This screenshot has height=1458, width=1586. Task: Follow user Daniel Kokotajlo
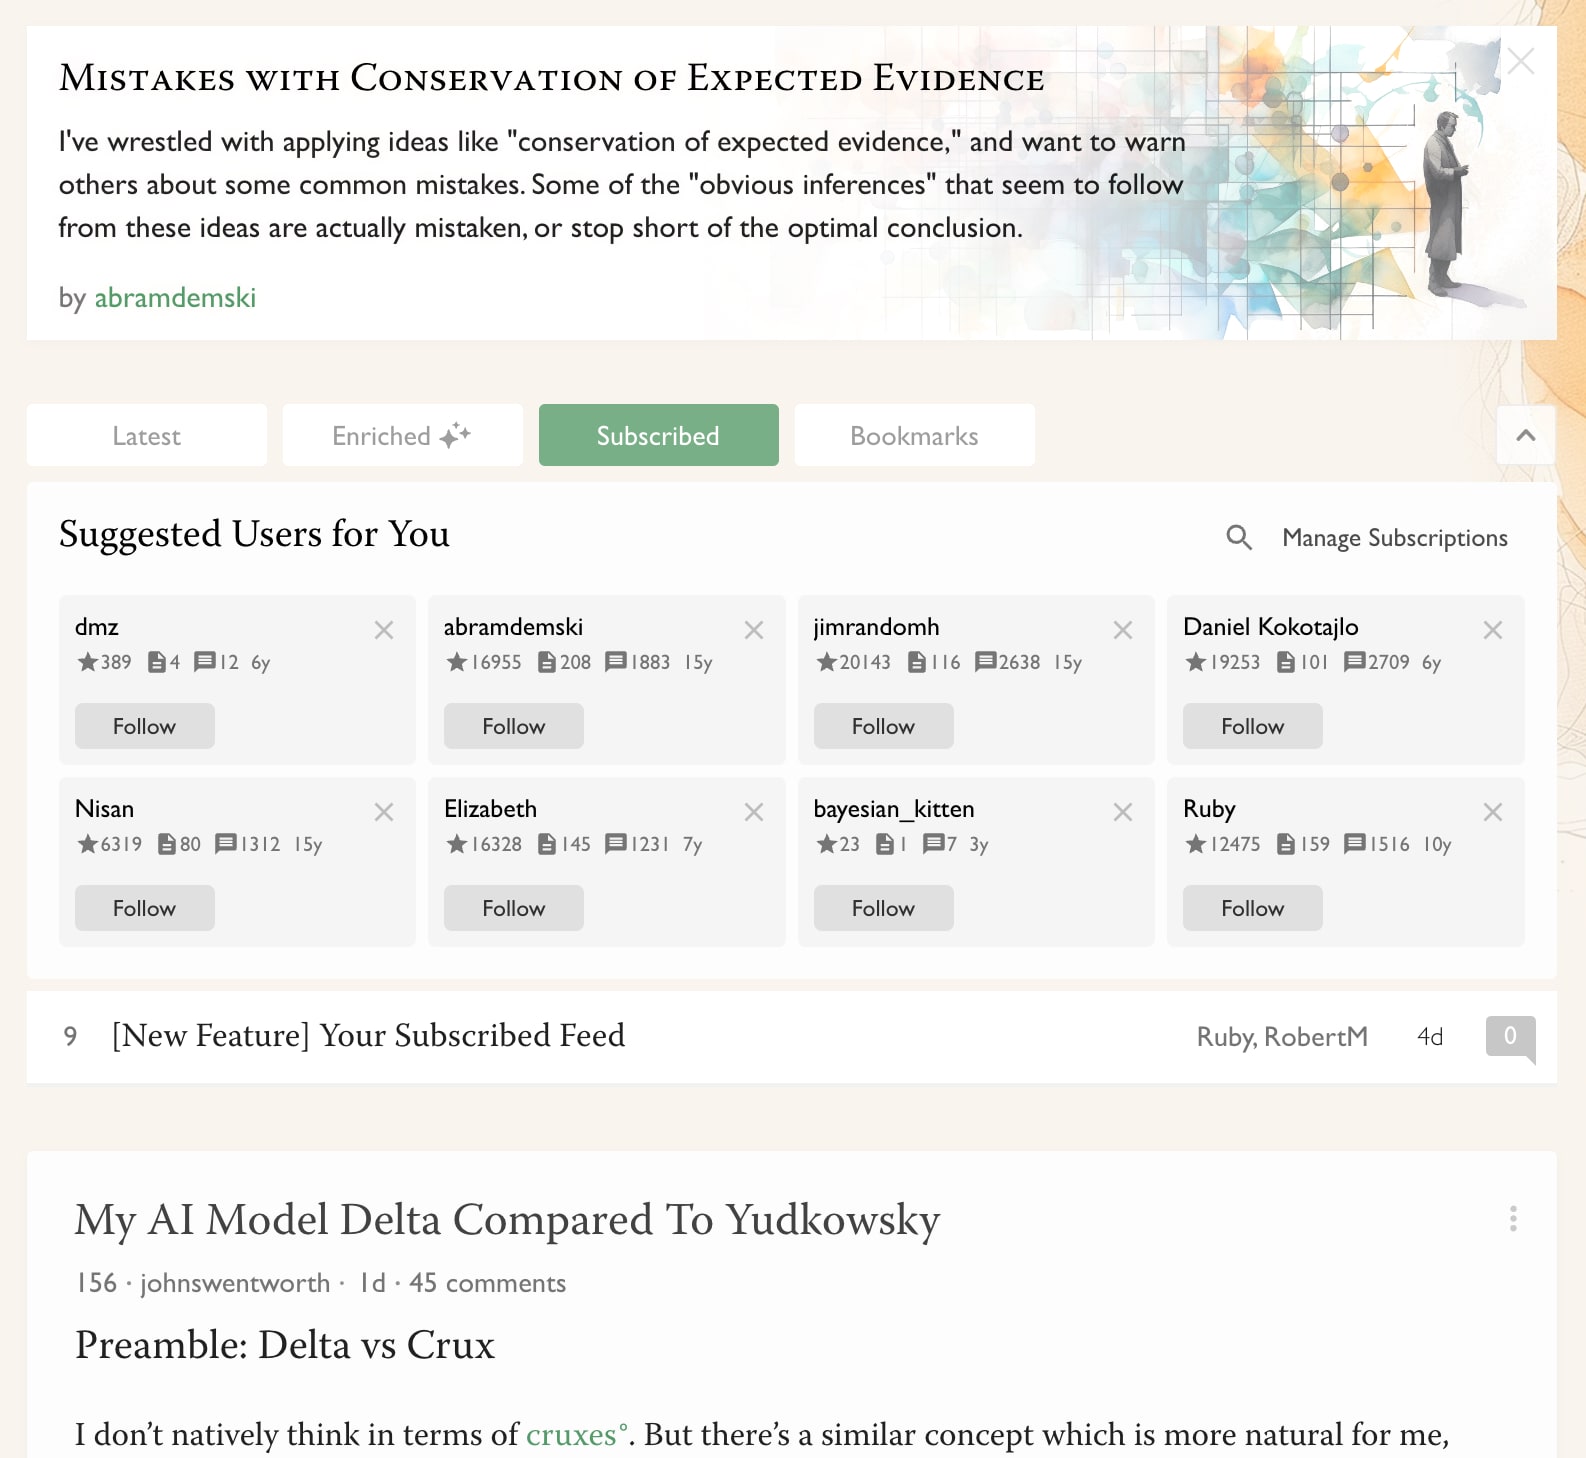(x=1253, y=726)
